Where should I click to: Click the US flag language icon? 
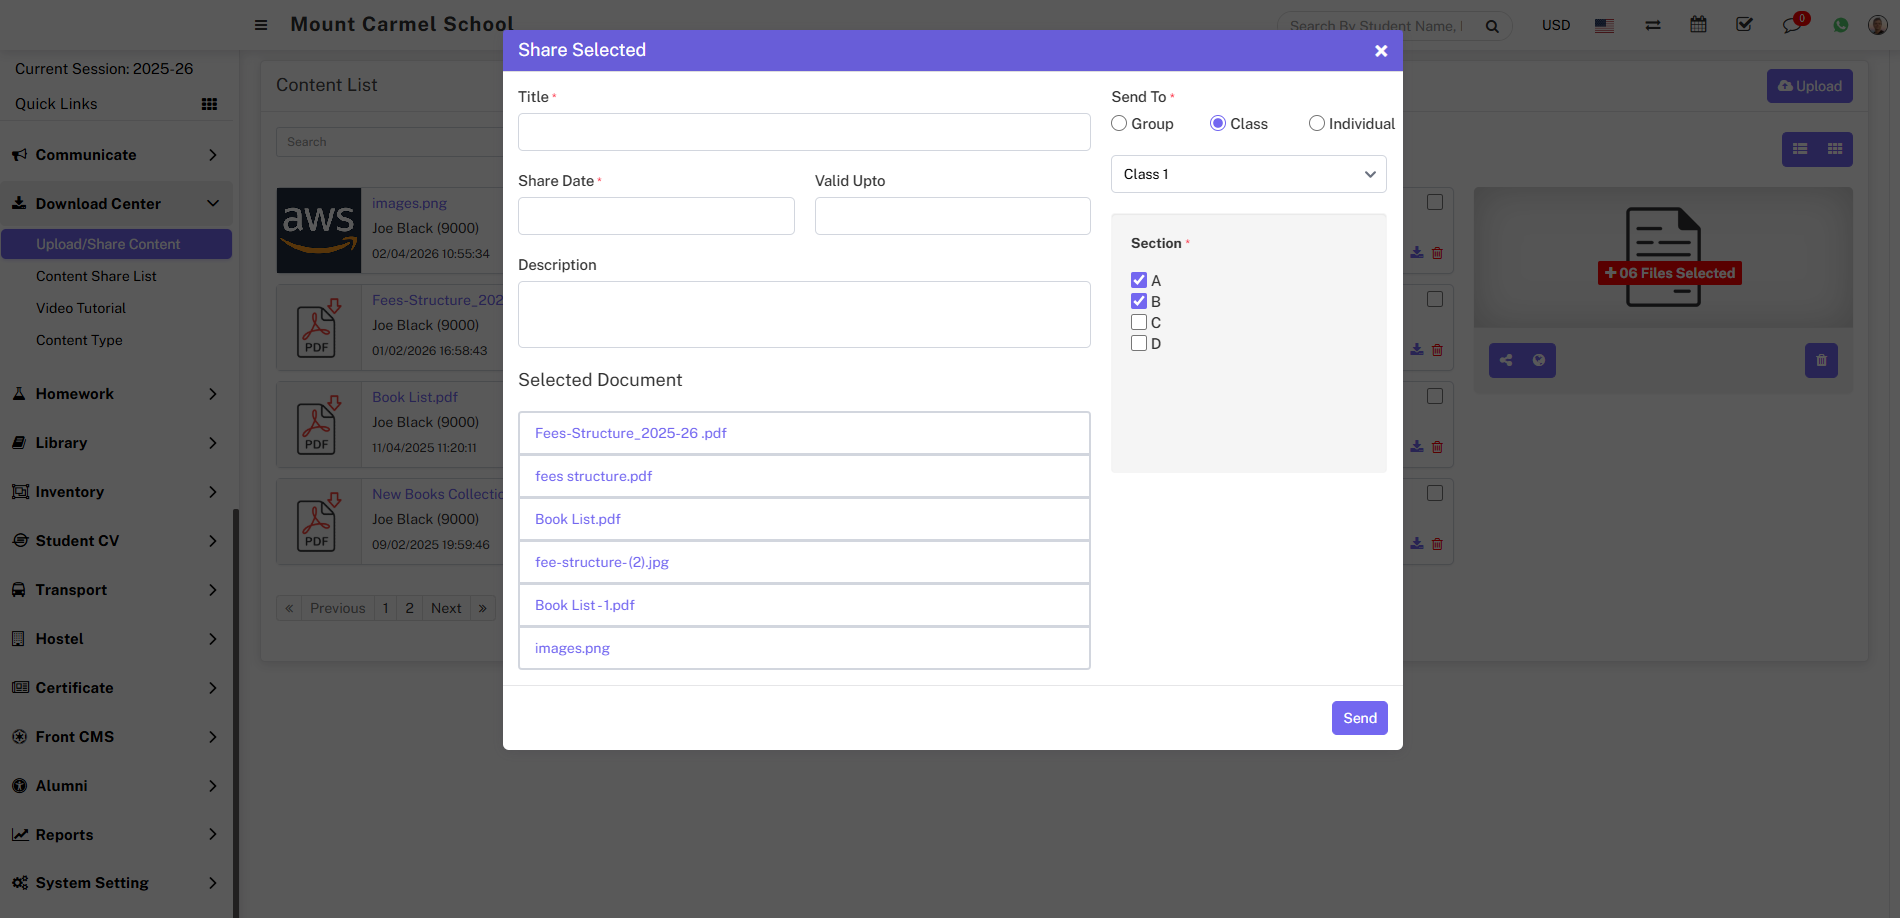tap(1604, 26)
